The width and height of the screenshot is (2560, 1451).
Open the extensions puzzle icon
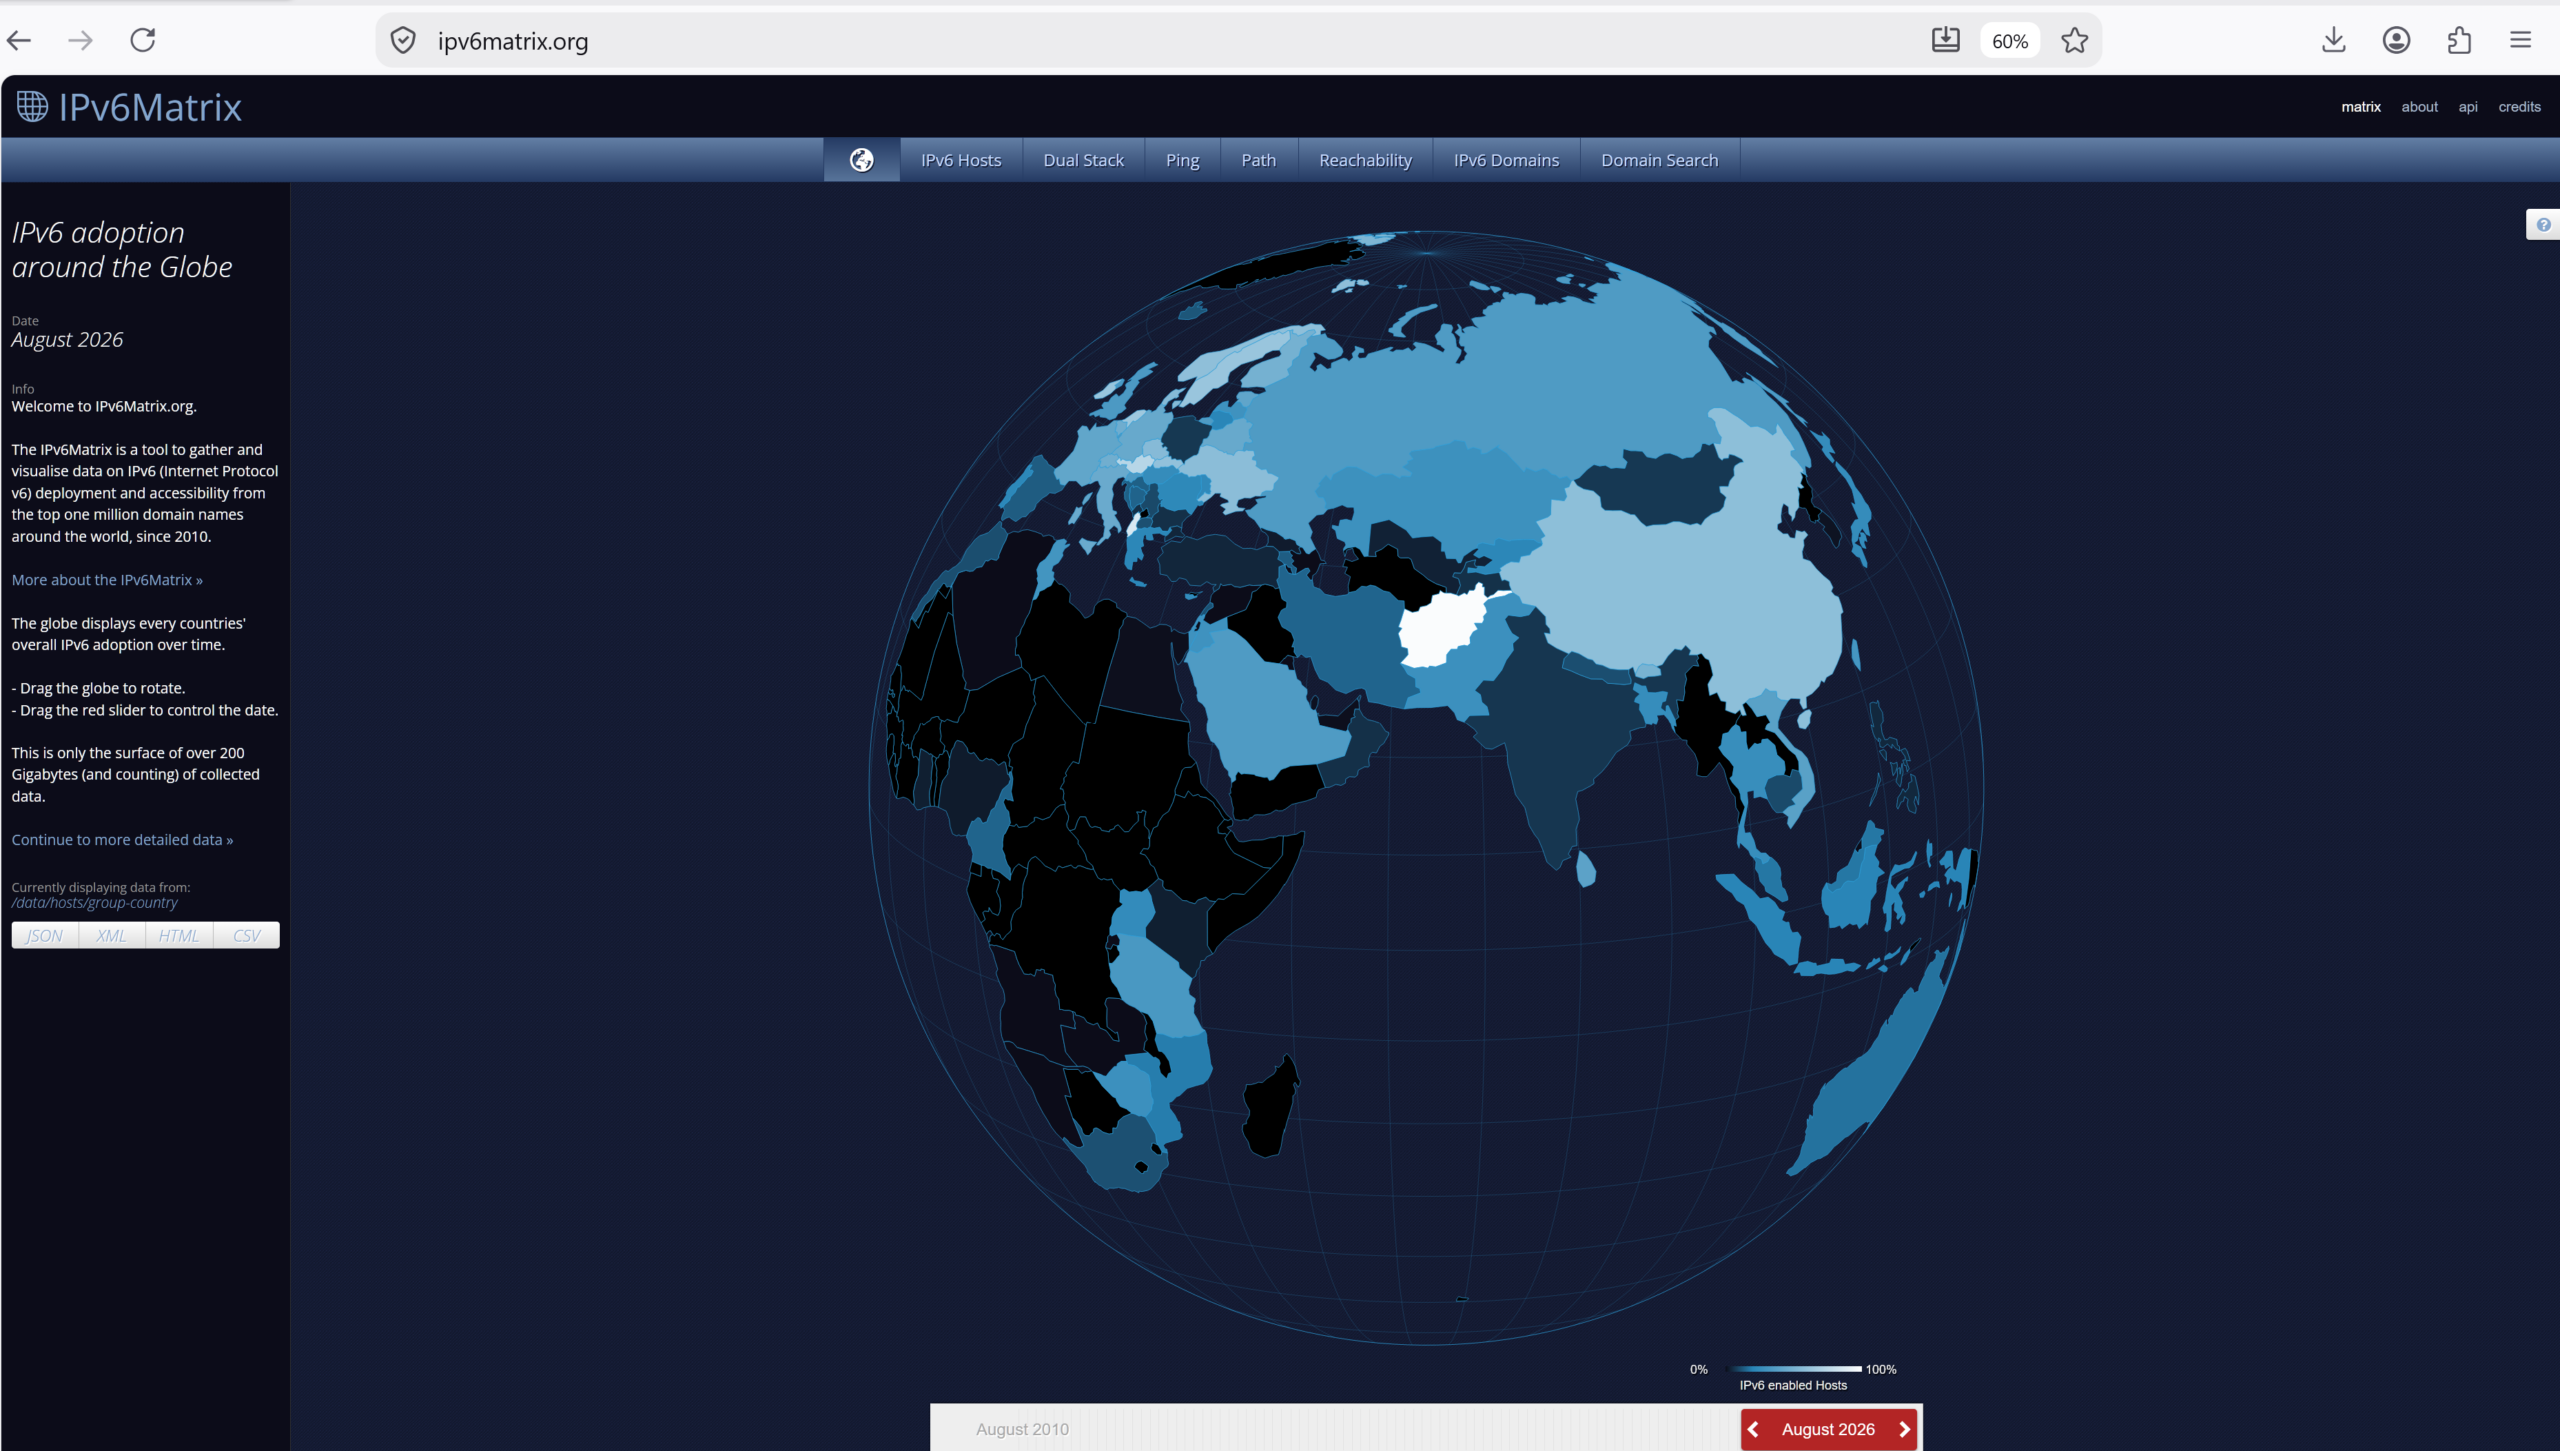[2459, 40]
